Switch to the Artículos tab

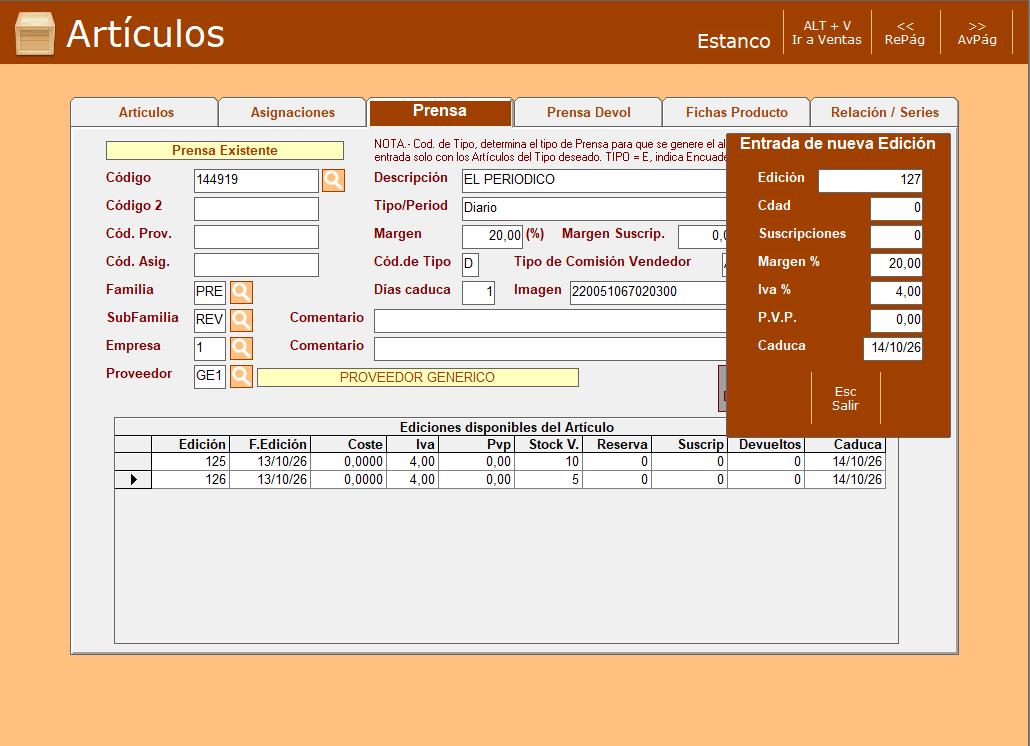tap(145, 112)
